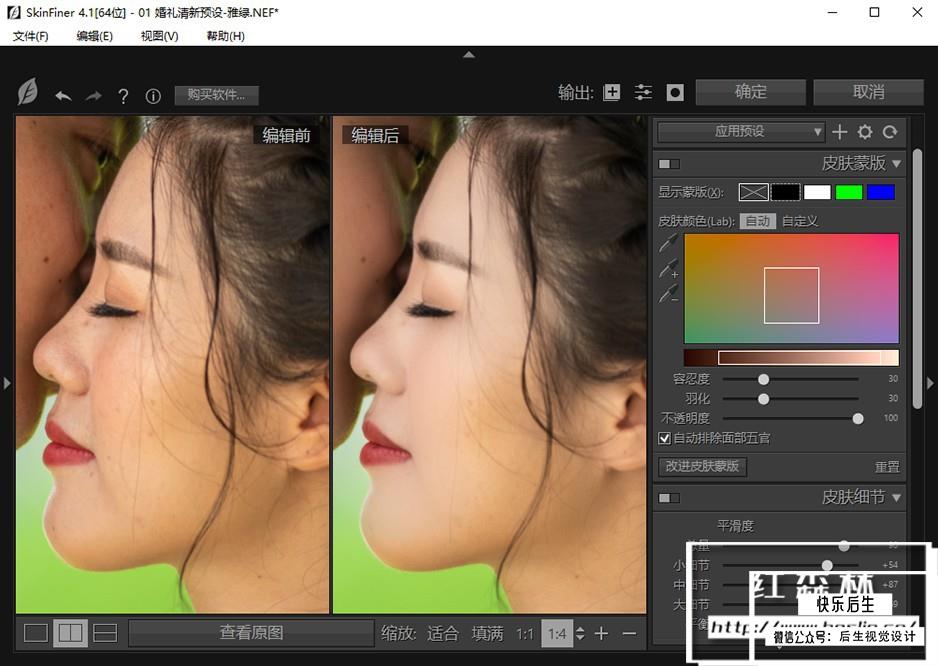The width and height of the screenshot is (938, 666).
Task: Open the View menu
Action: (159, 36)
